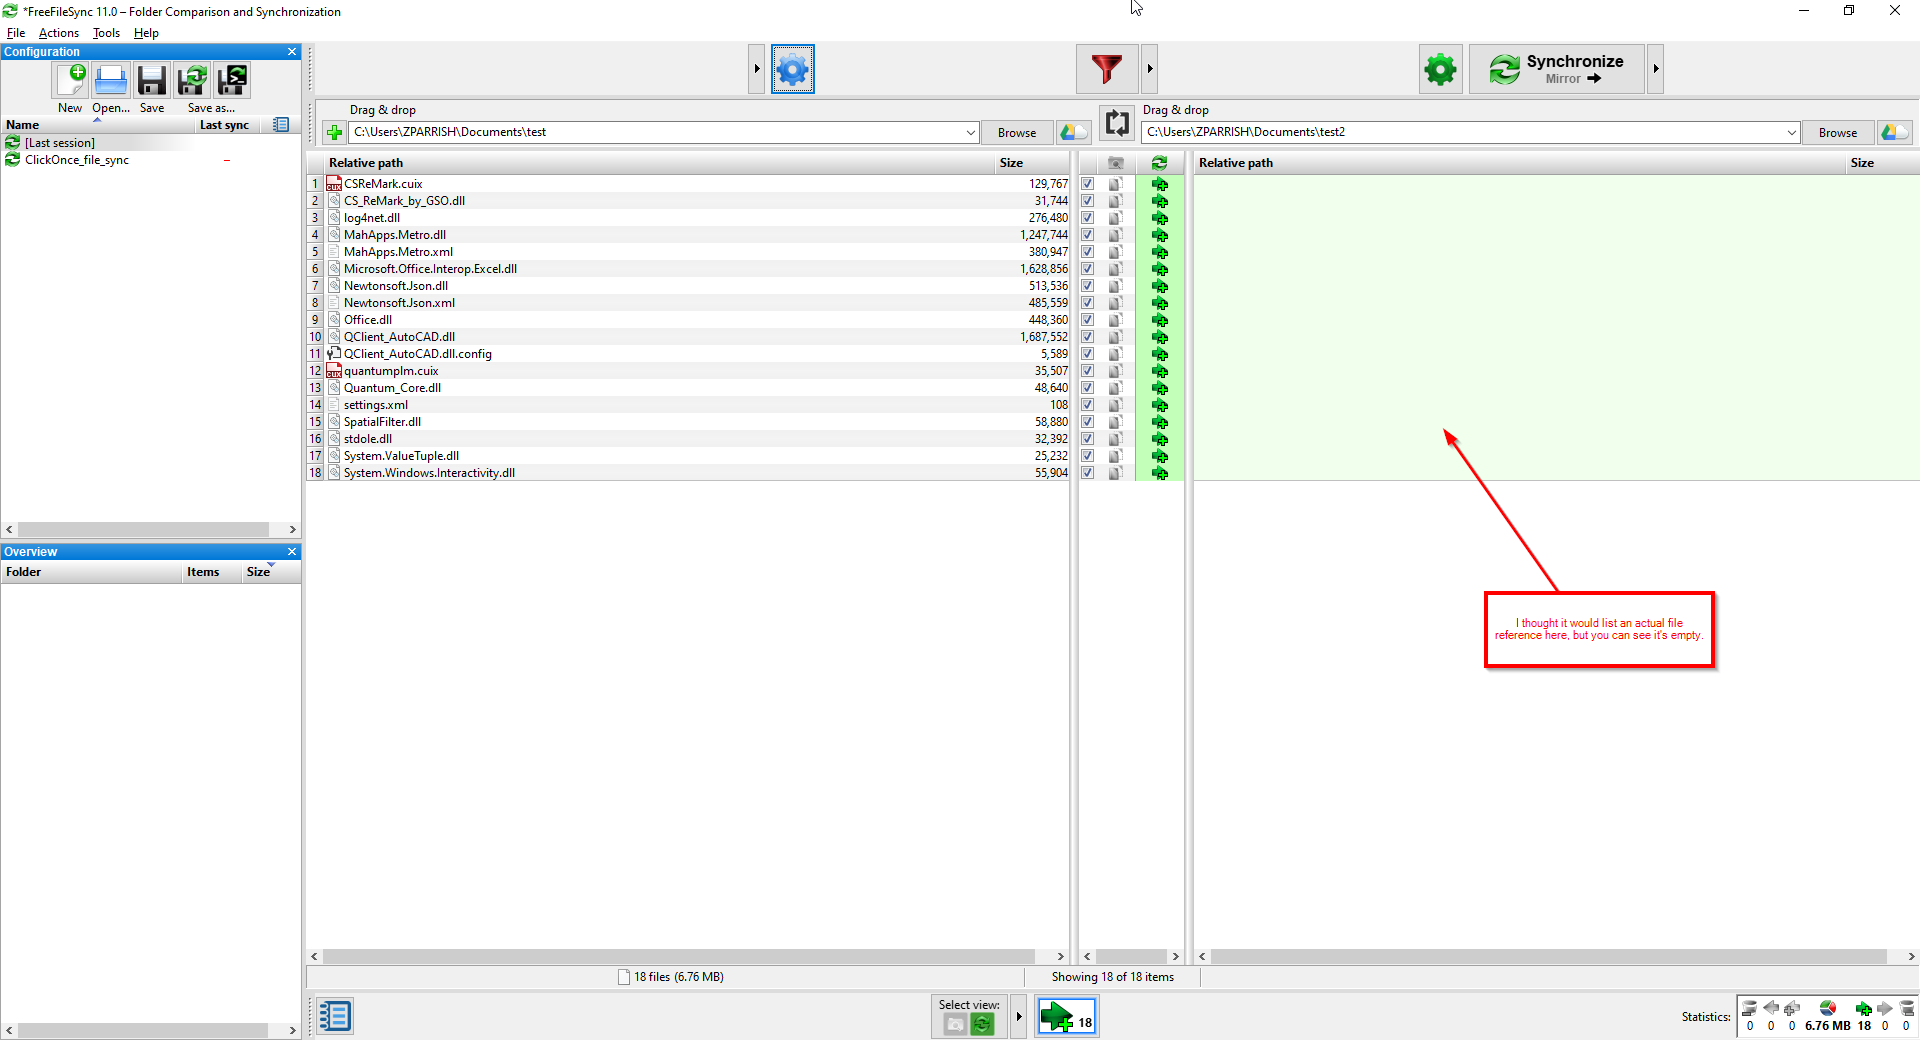Expand the left folder path dropdown

click(970, 132)
